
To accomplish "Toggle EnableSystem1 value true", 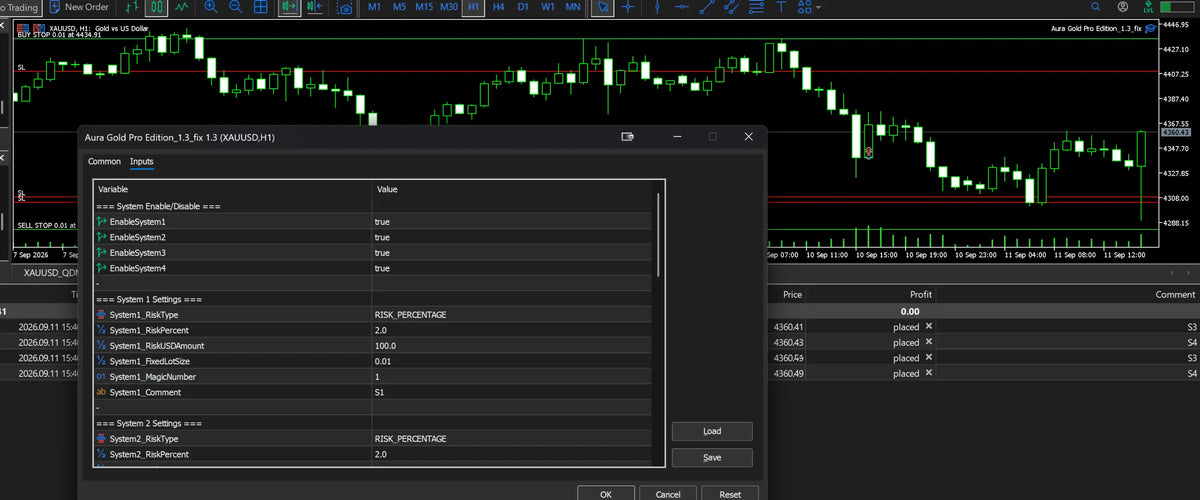I will pyautogui.click(x=511, y=221).
